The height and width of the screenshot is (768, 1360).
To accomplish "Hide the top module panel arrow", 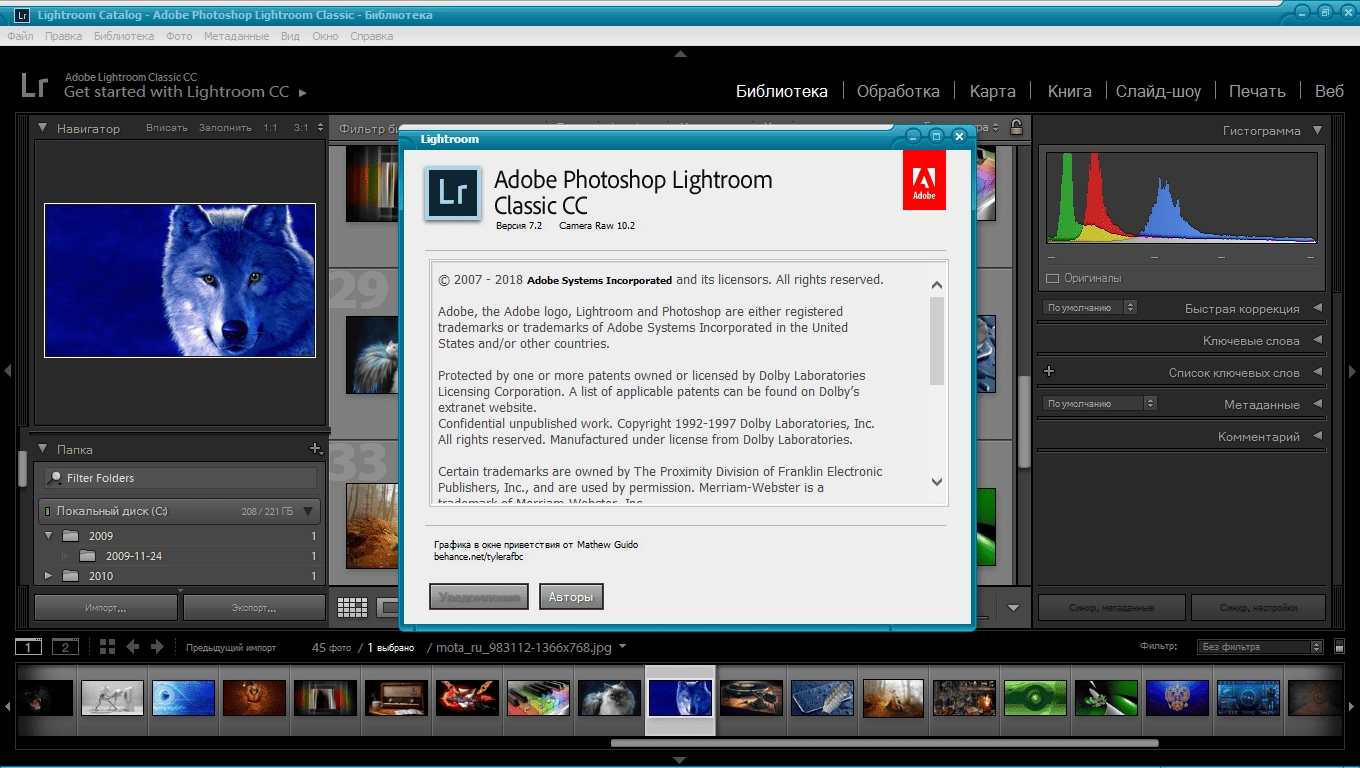I will coord(680,54).
